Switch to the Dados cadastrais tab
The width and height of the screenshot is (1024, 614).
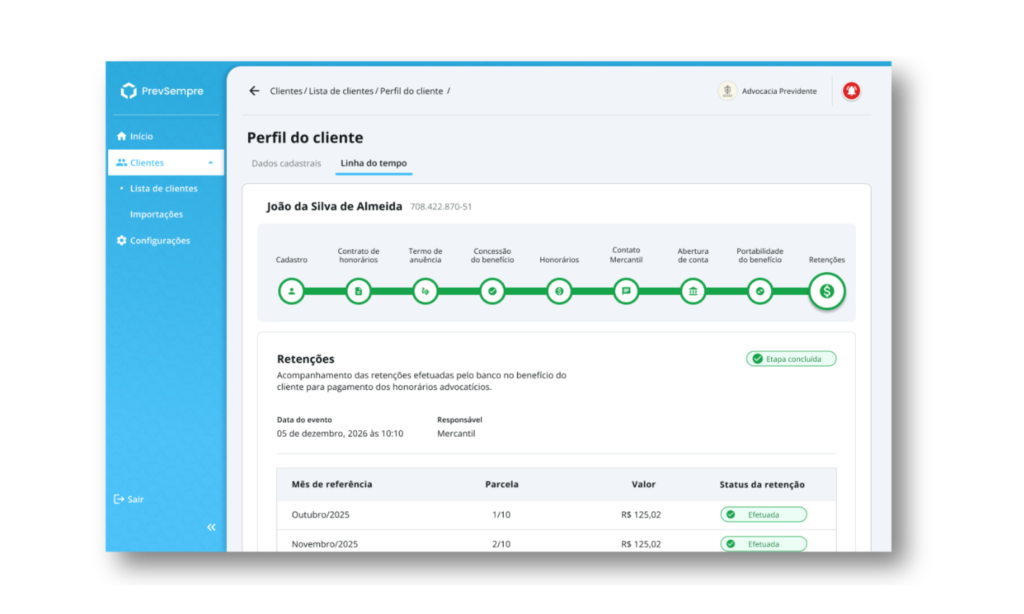click(286, 163)
